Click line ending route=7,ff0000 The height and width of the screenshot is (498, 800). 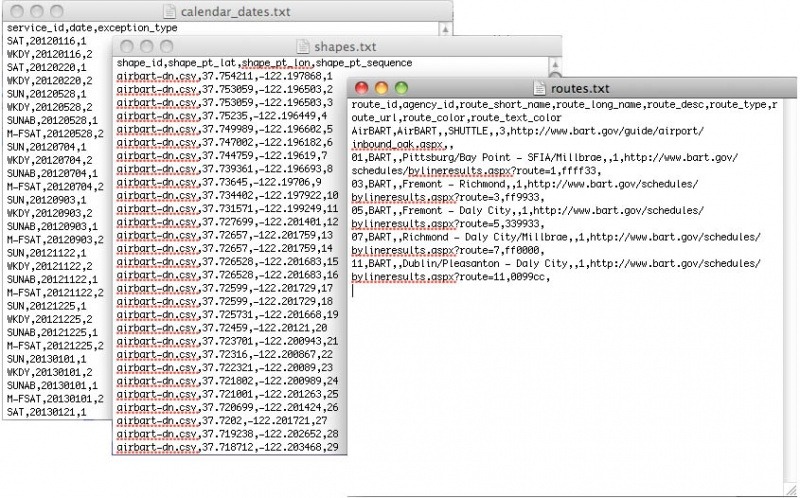pyautogui.click(x=448, y=251)
